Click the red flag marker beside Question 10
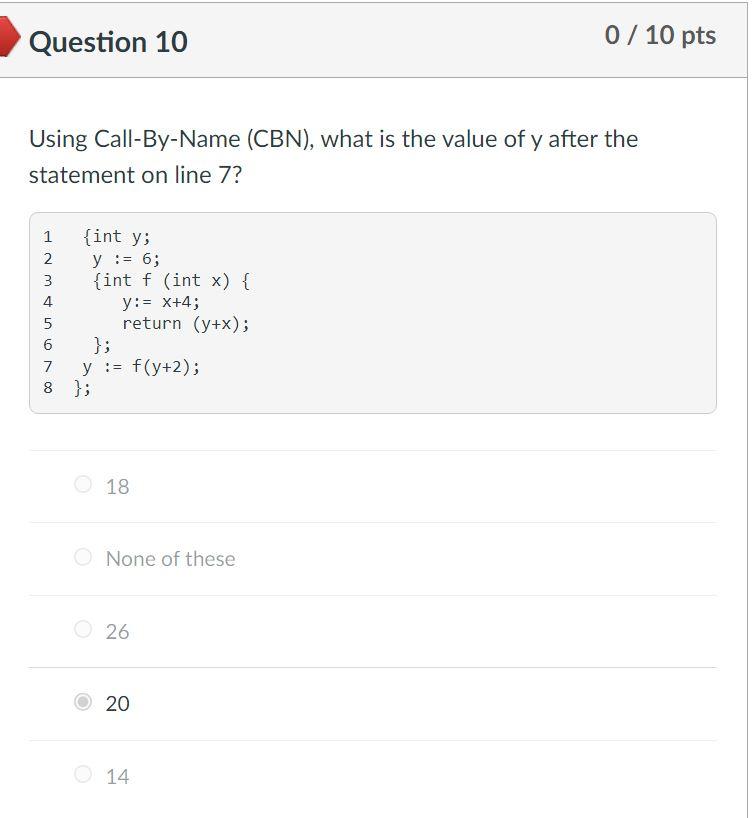 [10, 38]
